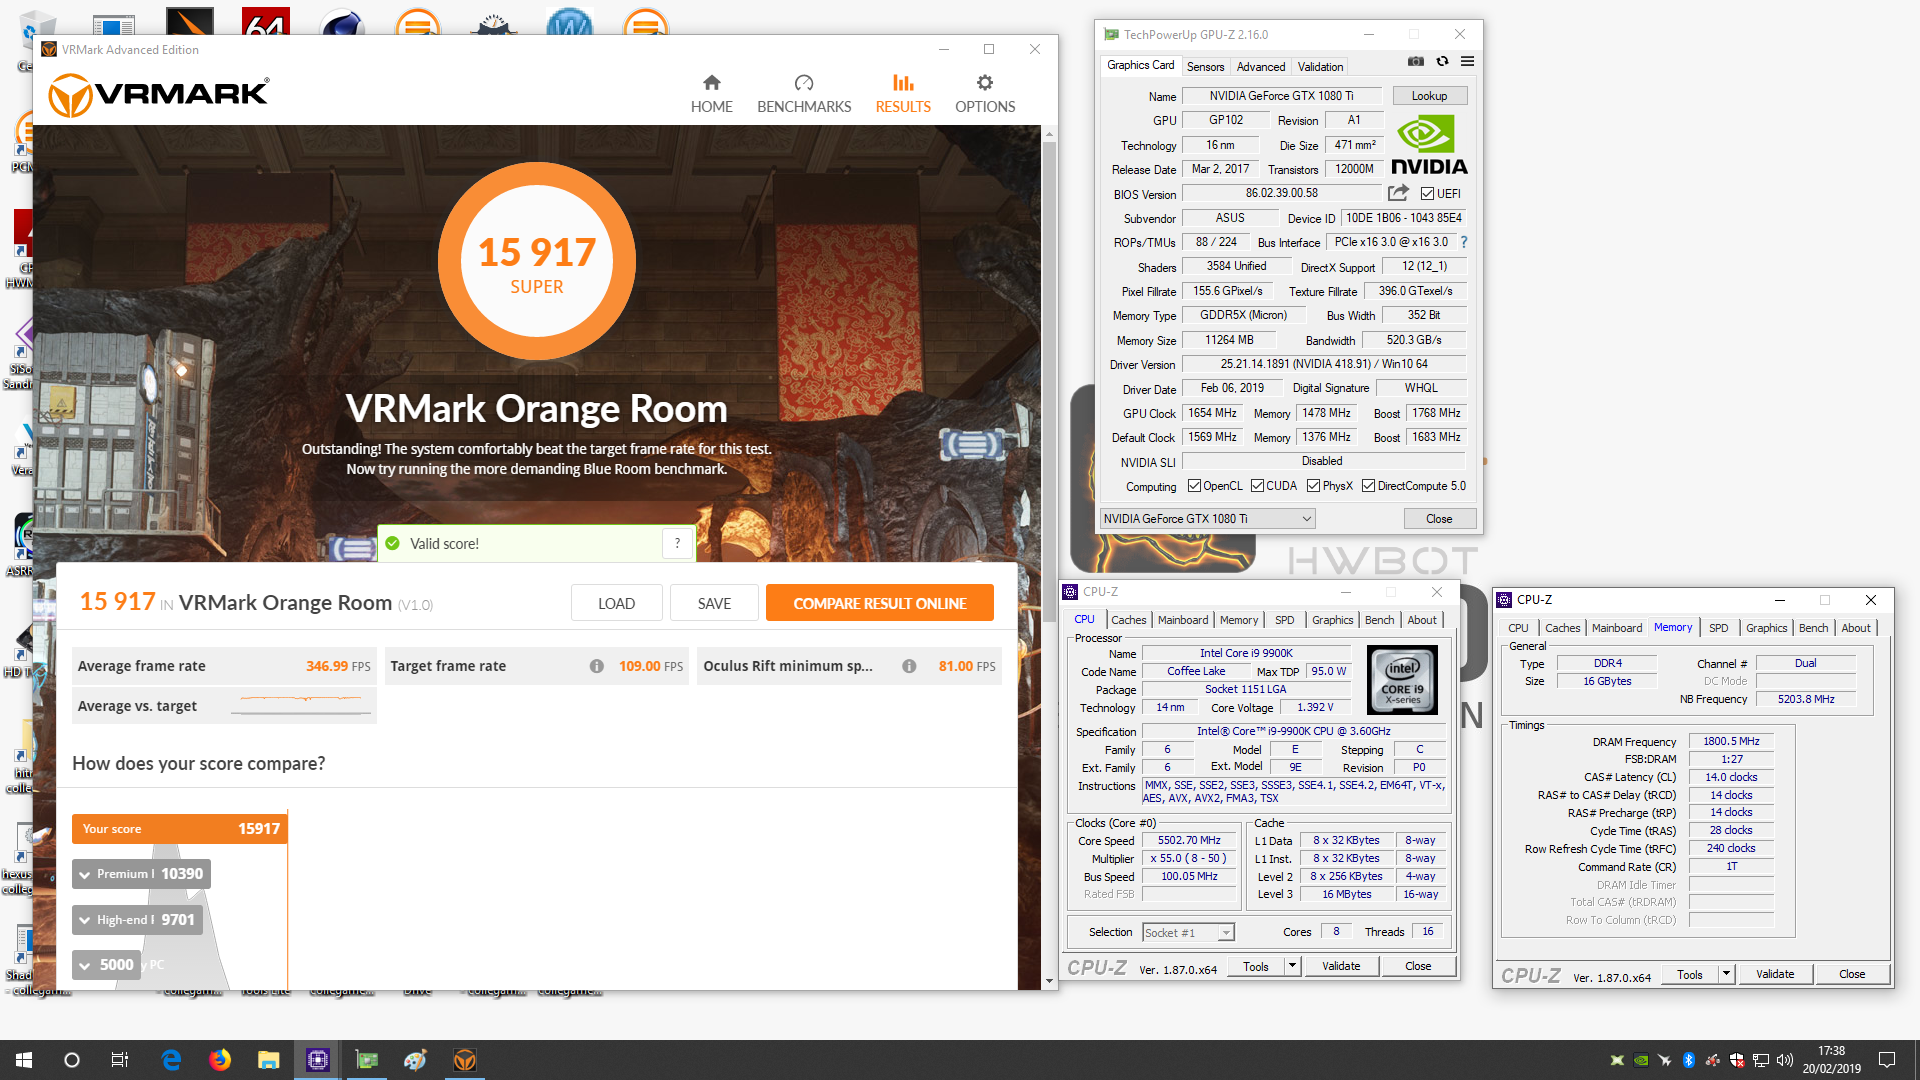Switch to VRMark taskbar icon

(x=465, y=1060)
